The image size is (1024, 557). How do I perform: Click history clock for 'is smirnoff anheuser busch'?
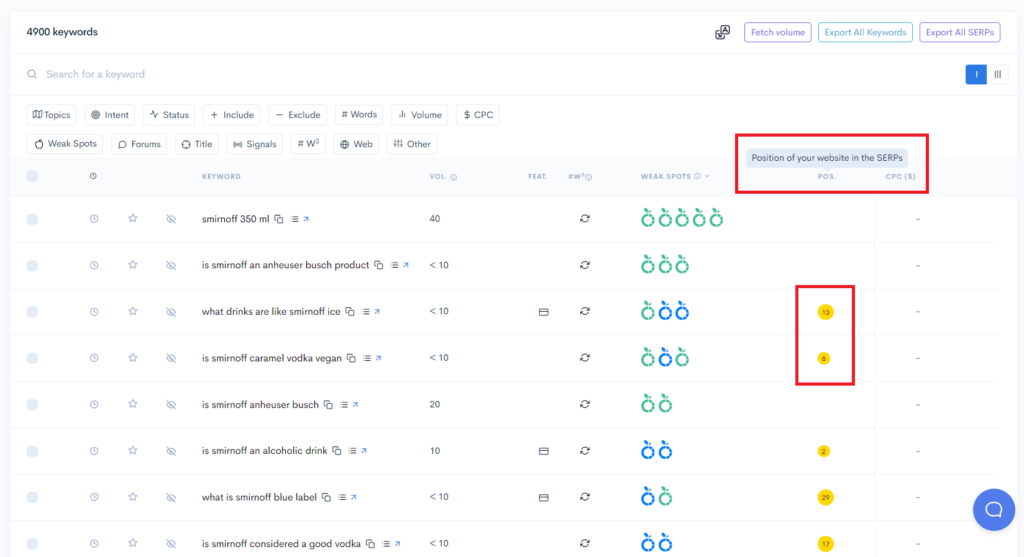tap(94, 404)
